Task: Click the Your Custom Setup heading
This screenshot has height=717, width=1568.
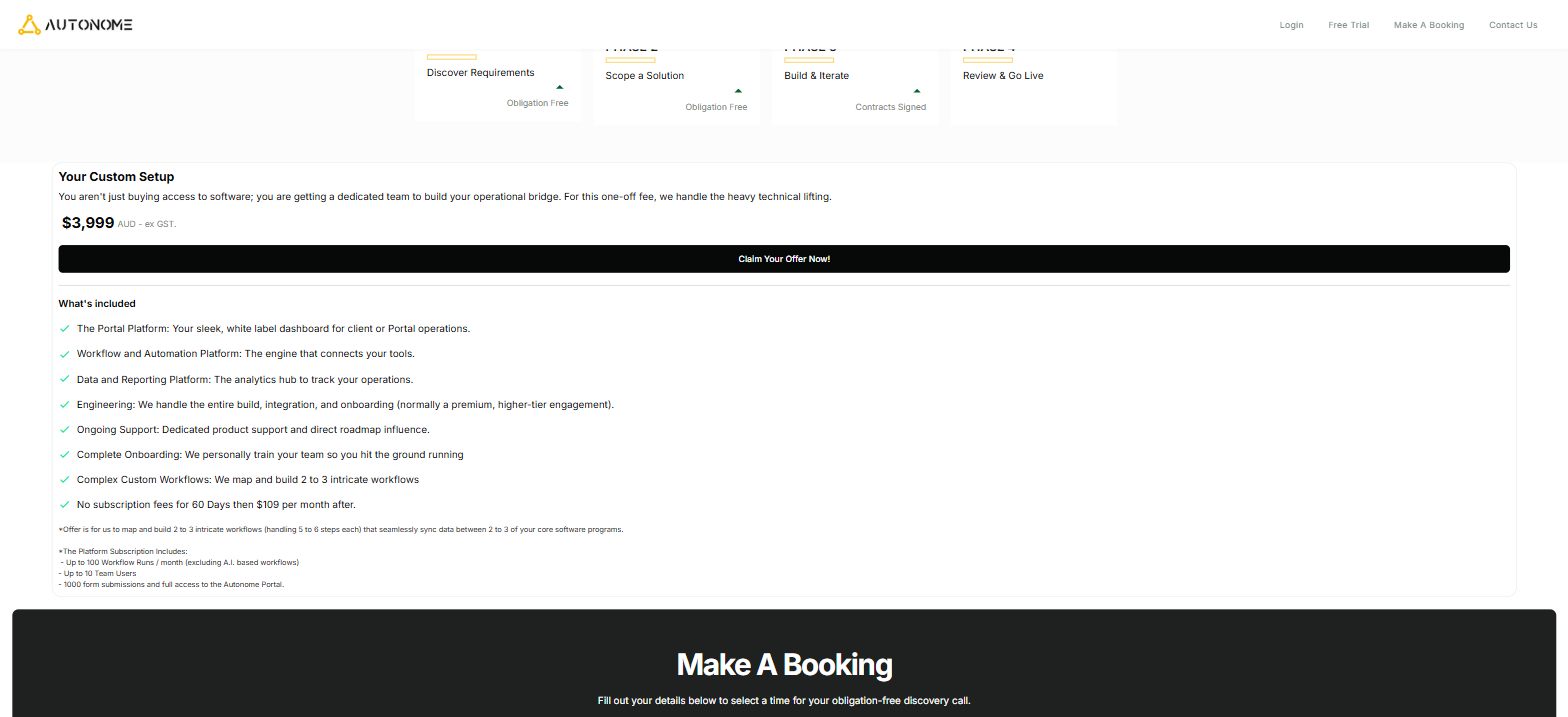Action: point(116,177)
